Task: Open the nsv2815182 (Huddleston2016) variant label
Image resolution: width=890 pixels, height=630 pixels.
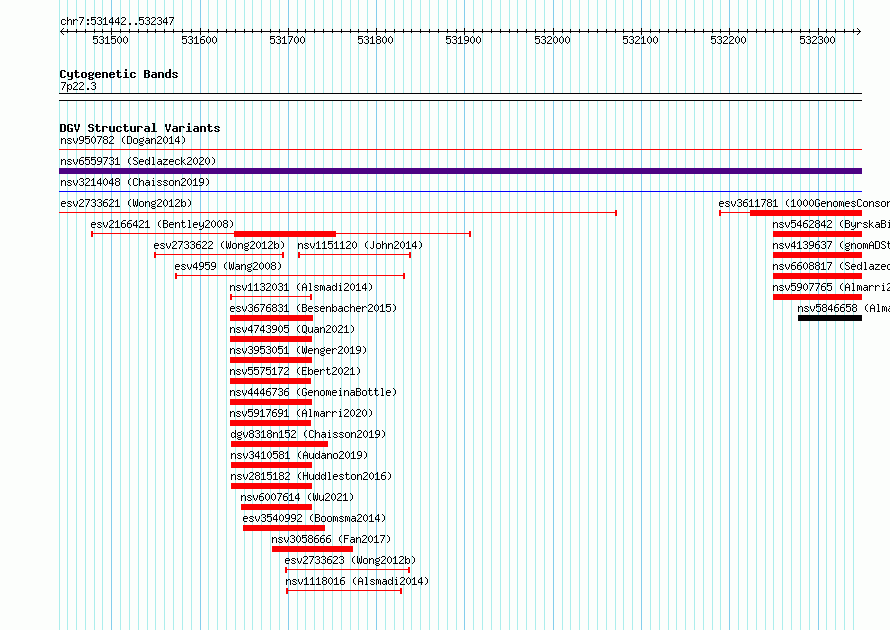Action: pos(311,476)
